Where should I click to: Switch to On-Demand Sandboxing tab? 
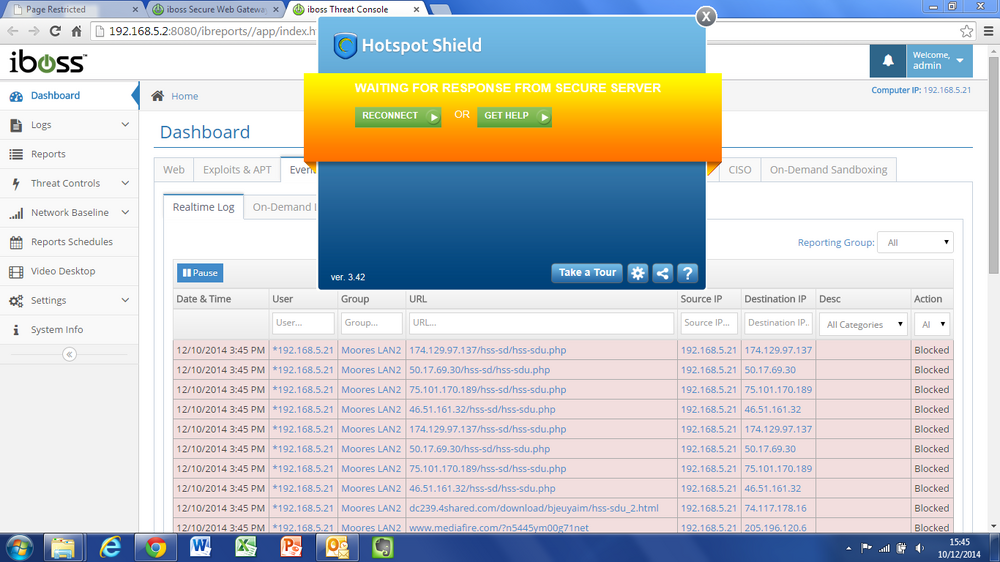pos(828,170)
